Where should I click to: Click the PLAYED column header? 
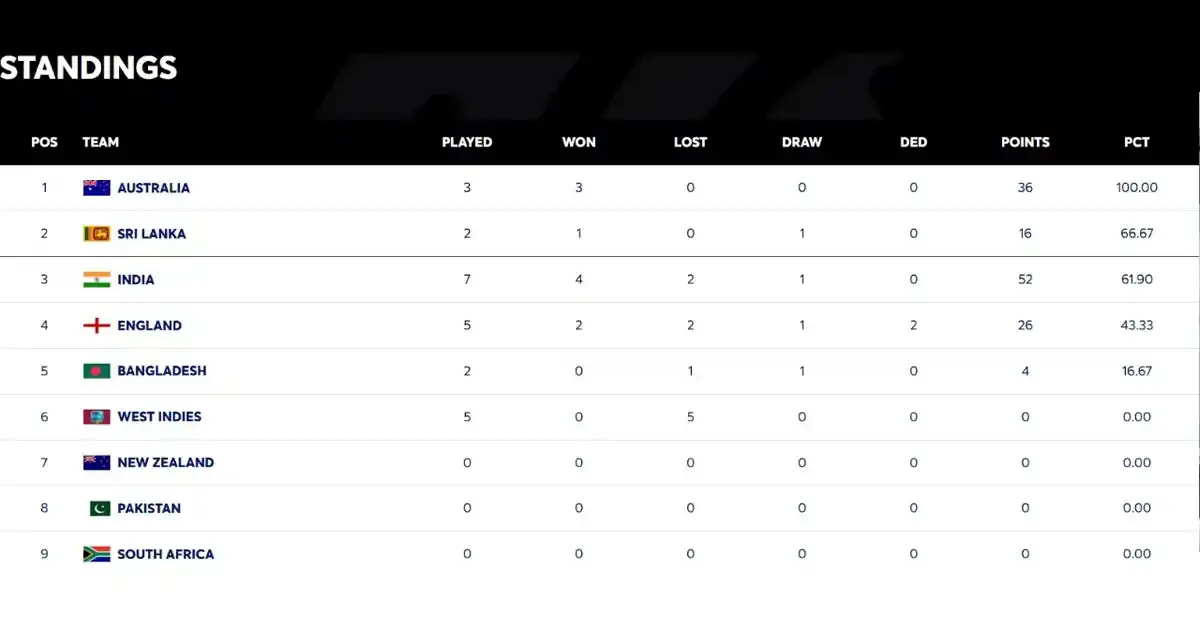(x=467, y=142)
